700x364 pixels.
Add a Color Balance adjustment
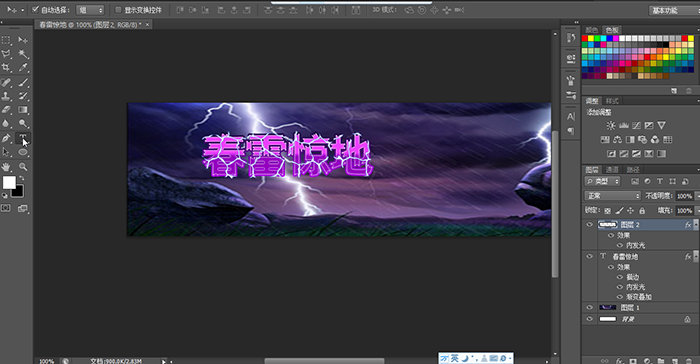click(617, 140)
